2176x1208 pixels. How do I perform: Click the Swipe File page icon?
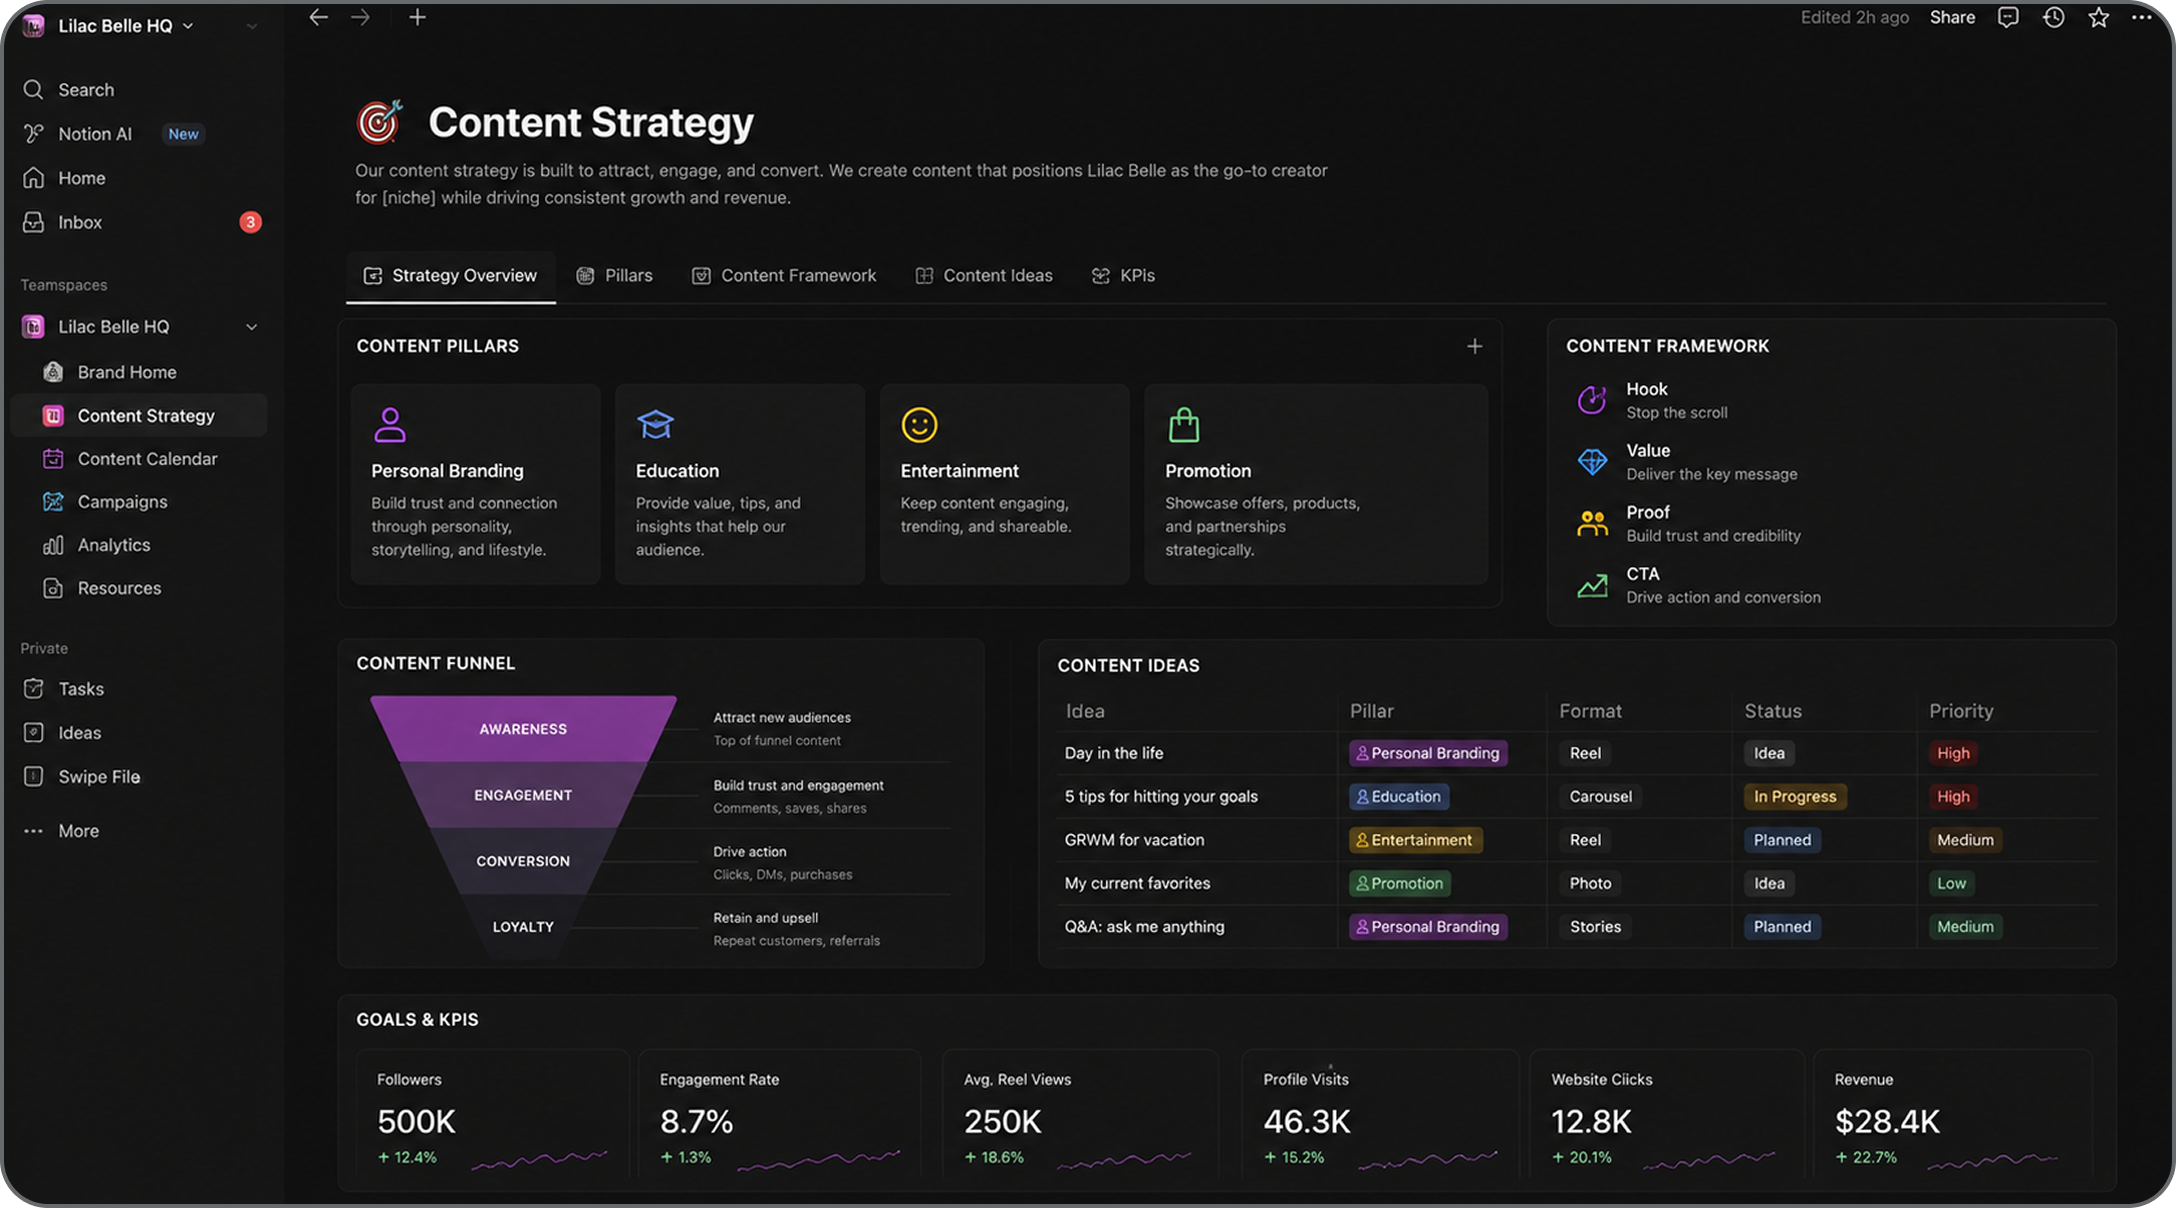point(33,776)
